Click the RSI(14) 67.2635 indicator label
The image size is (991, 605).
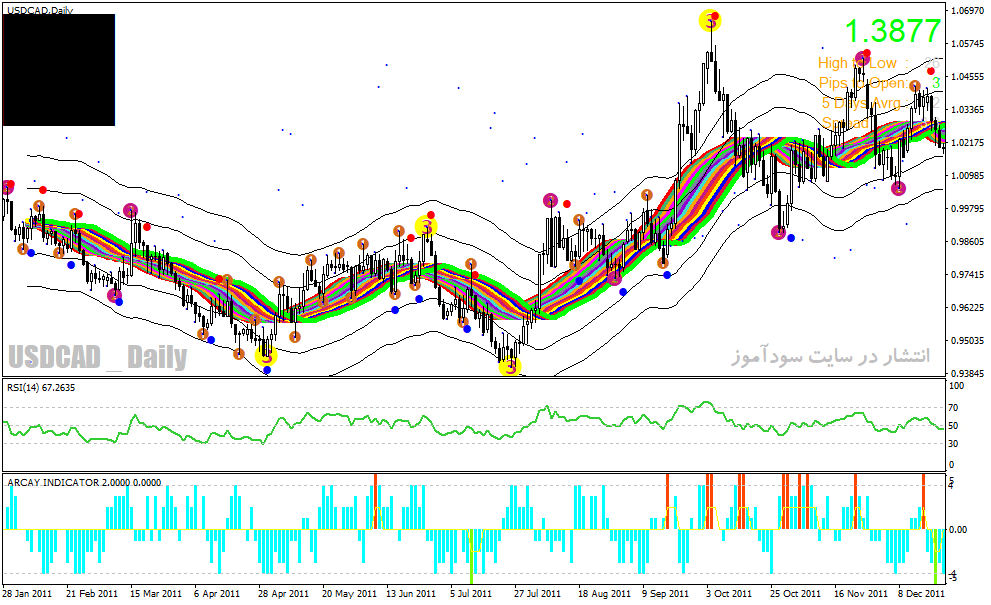point(41,388)
